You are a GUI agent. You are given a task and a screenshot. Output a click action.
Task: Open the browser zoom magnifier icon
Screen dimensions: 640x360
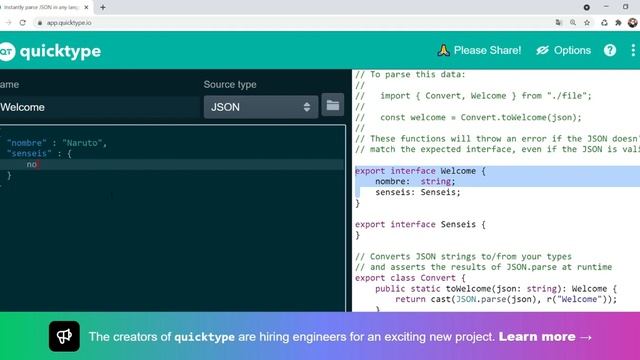coord(573,23)
